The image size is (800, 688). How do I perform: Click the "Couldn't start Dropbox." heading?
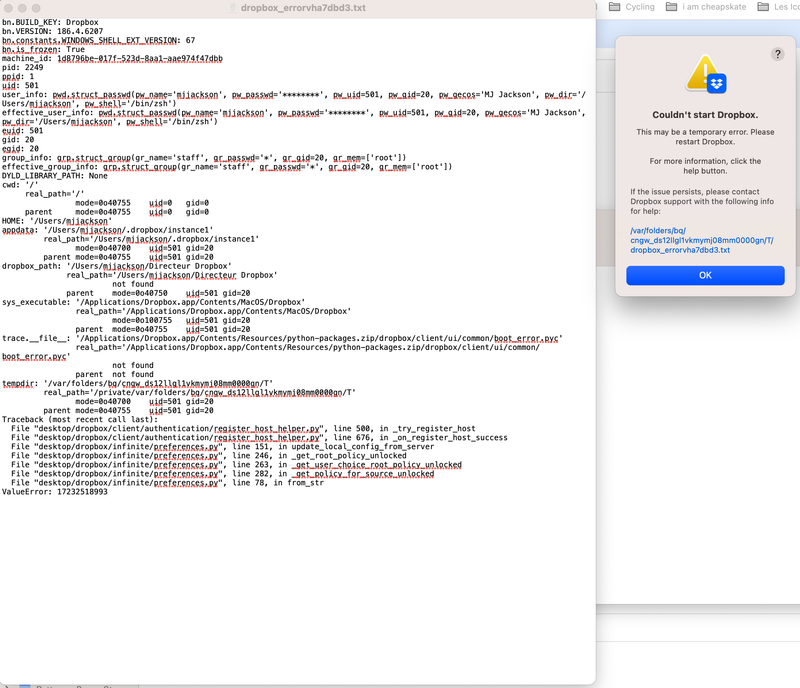coord(705,115)
